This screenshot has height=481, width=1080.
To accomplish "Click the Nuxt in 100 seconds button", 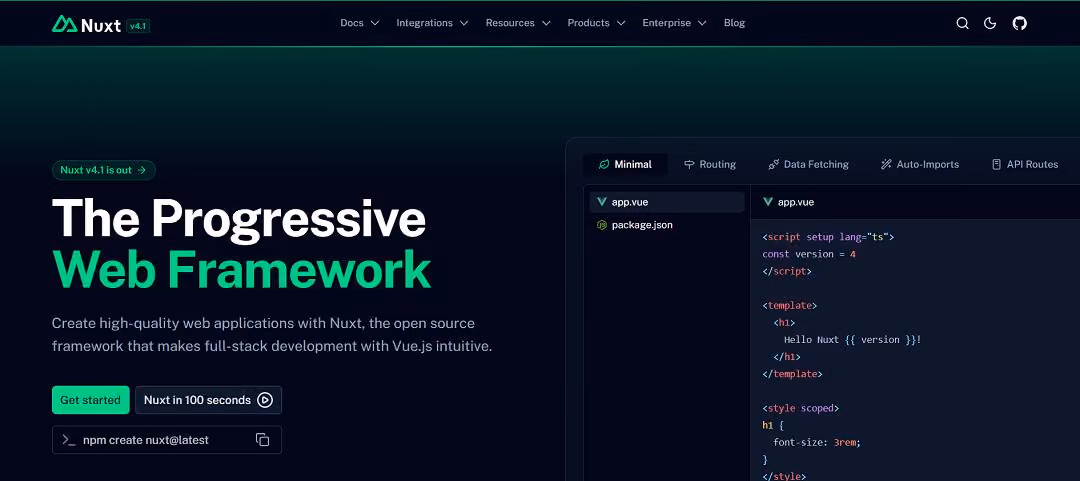I will pyautogui.click(x=208, y=400).
